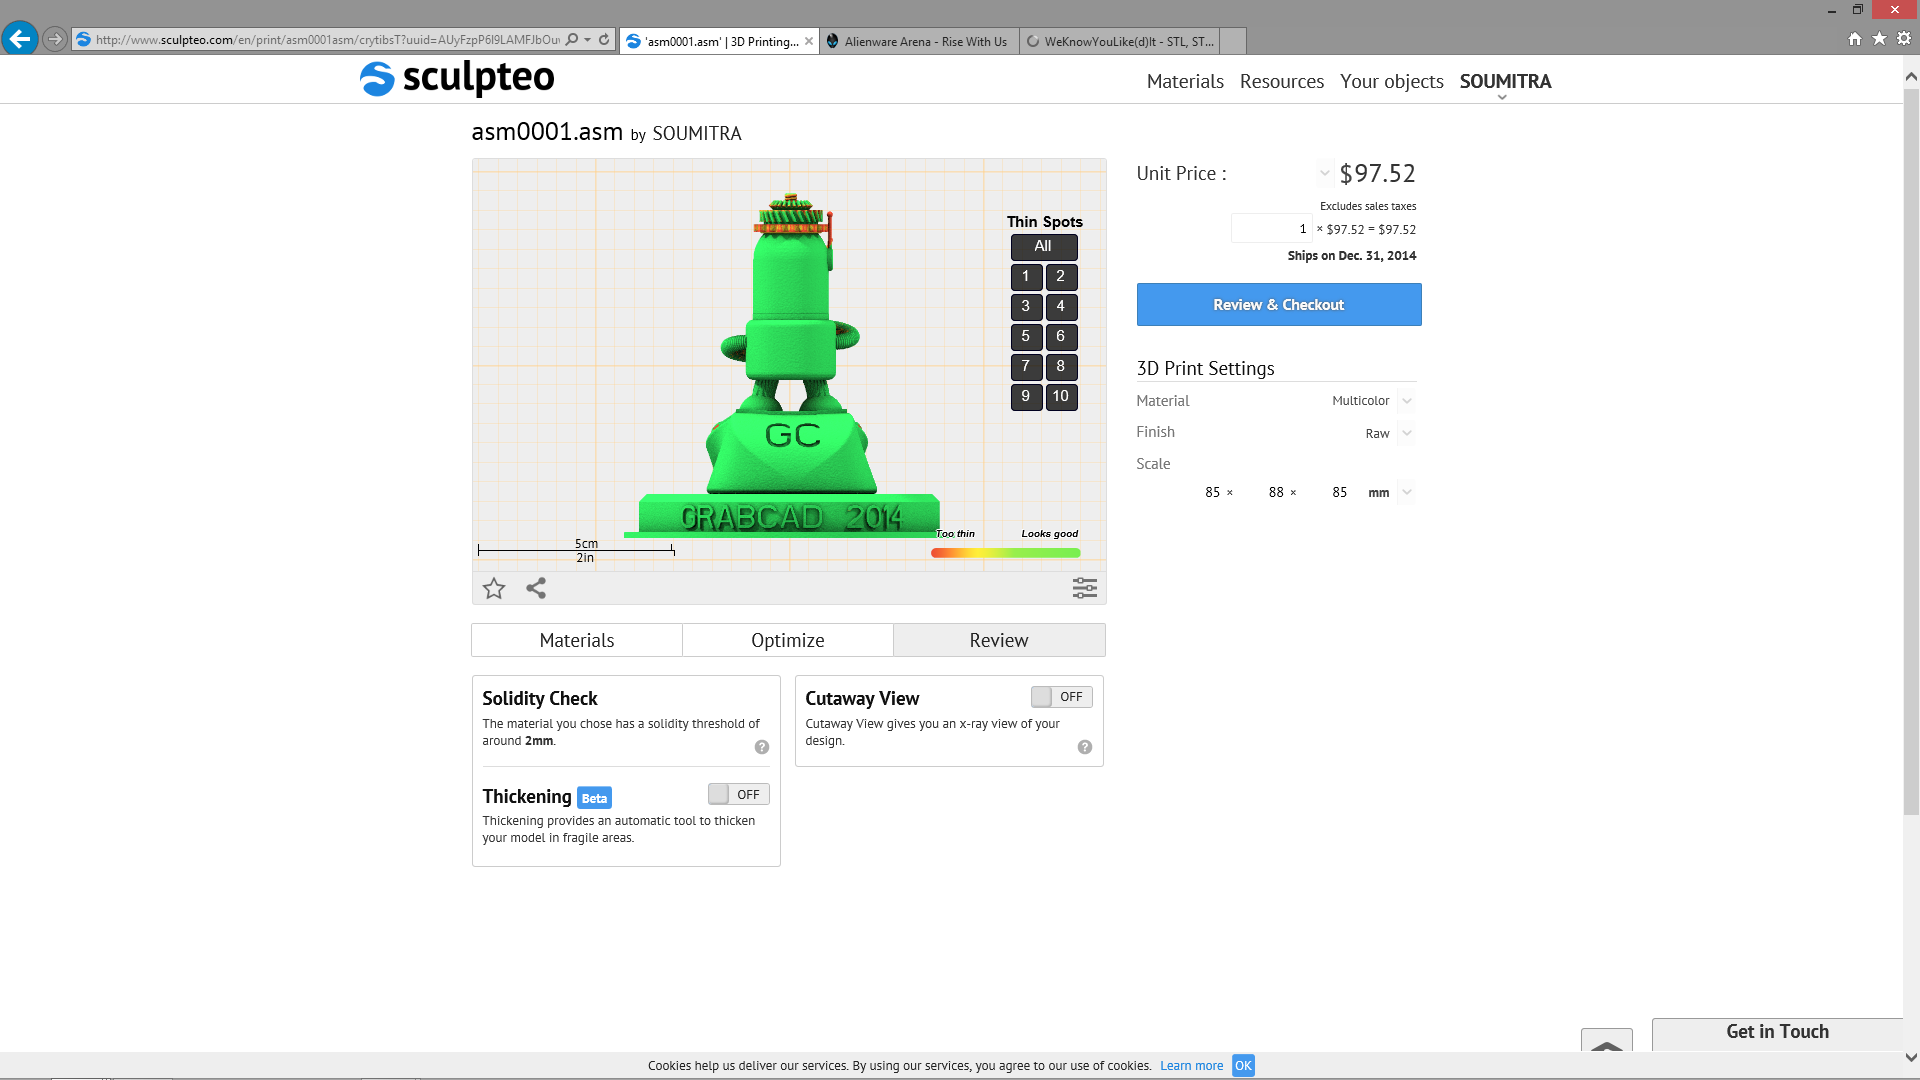Click Solidity Check help question mark

[x=762, y=747]
